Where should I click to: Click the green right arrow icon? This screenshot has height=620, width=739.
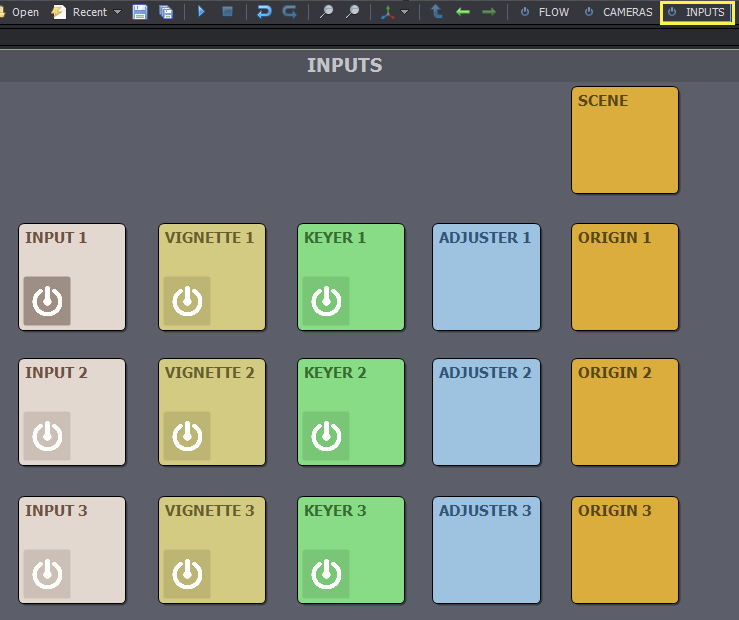click(x=489, y=12)
